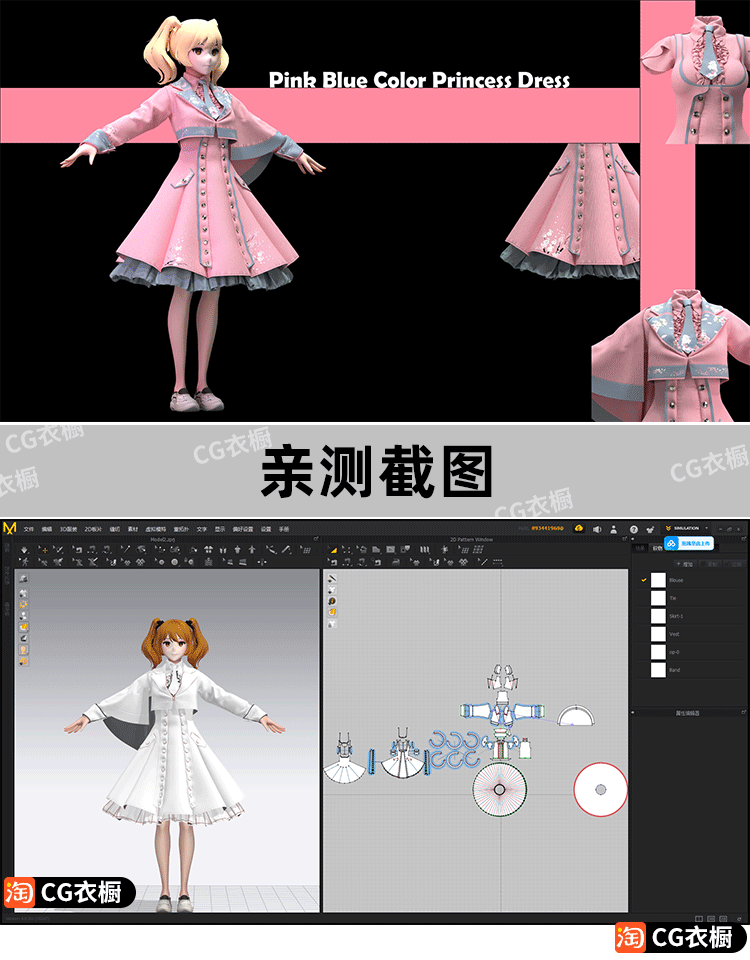Toggle the checkmark beside Blouse fabric
The width and height of the screenshot is (750, 960).
(x=643, y=580)
